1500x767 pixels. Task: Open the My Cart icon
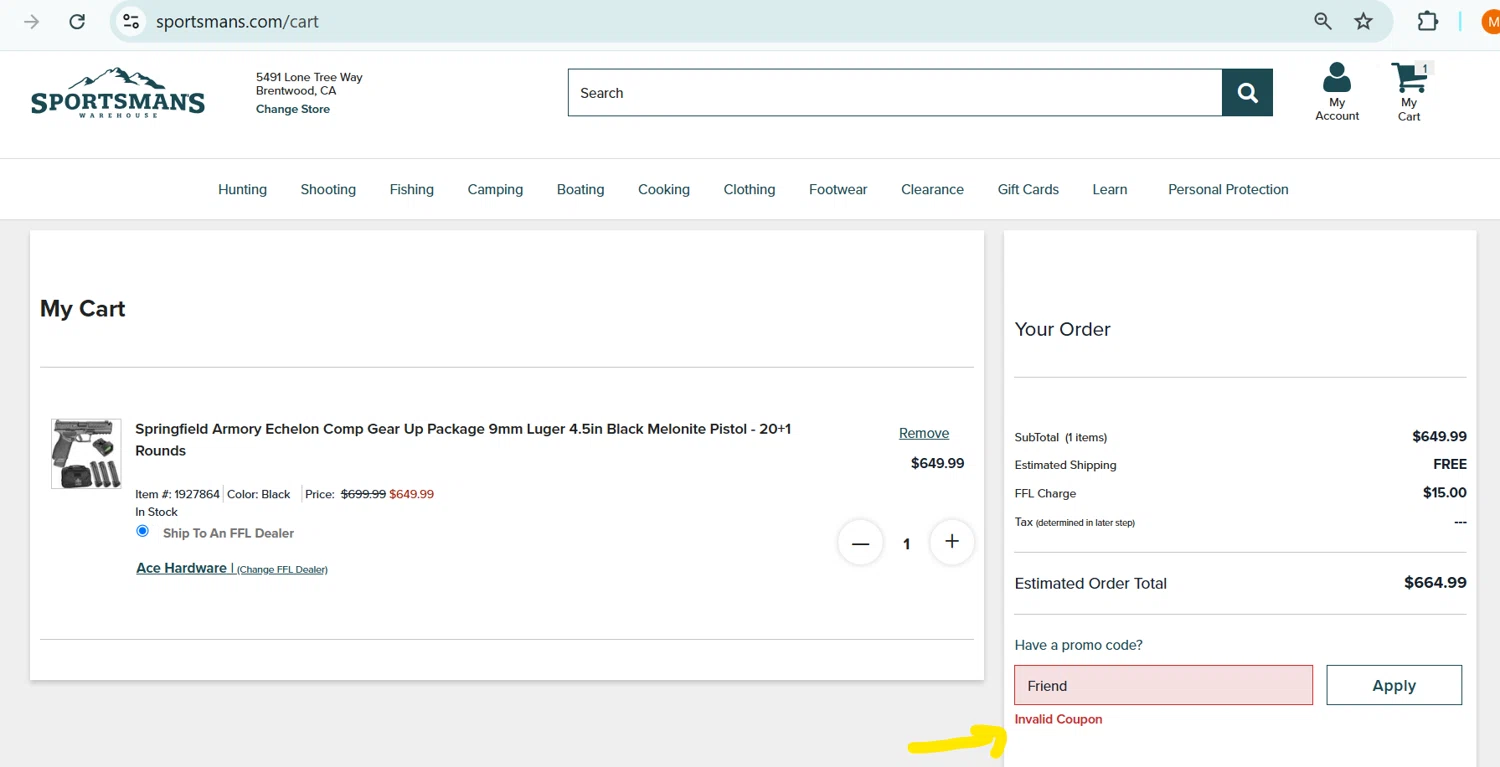[1409, 91]
